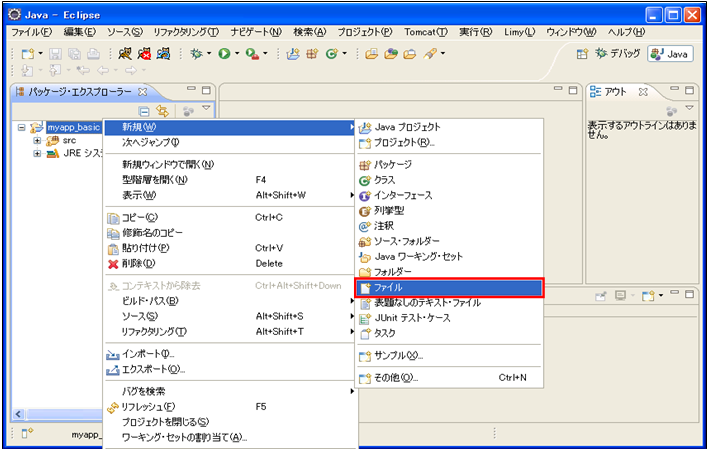Click the パッケージ icon in submenu
709x451 pixels.
pos(364,165)
